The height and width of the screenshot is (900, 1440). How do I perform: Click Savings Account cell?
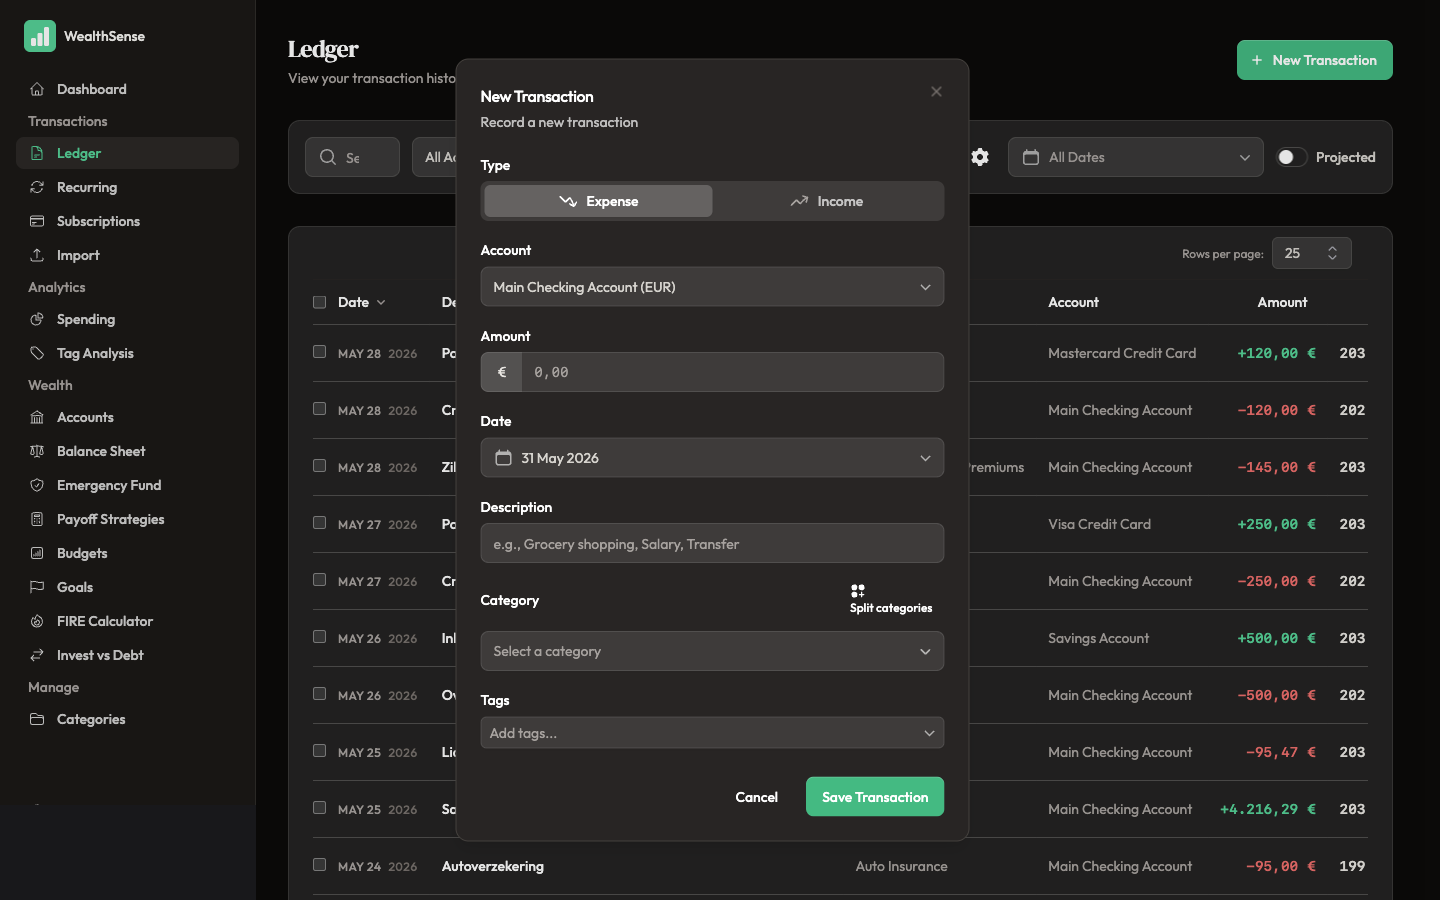click(x=1098, y=638)
